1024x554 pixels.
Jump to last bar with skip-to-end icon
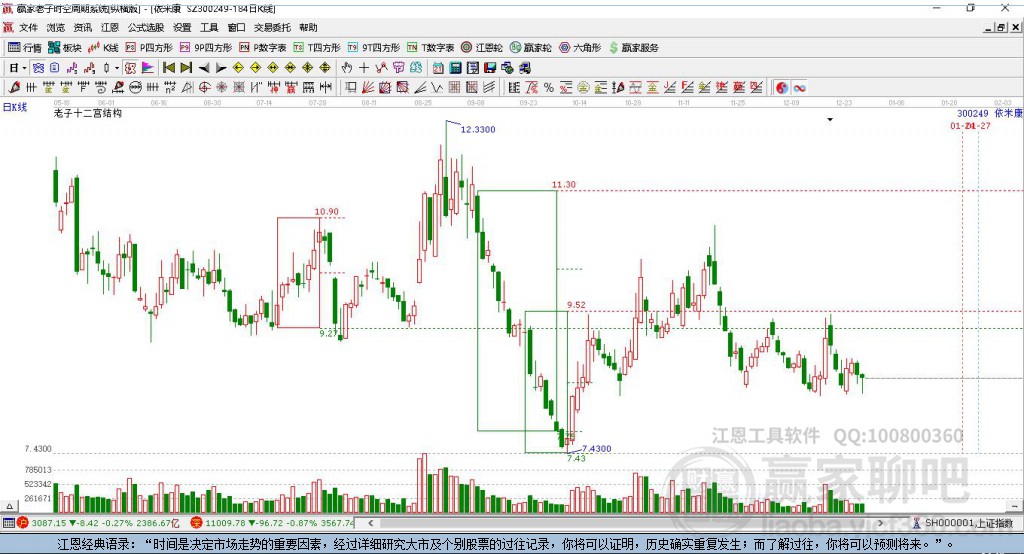(186, 68)
